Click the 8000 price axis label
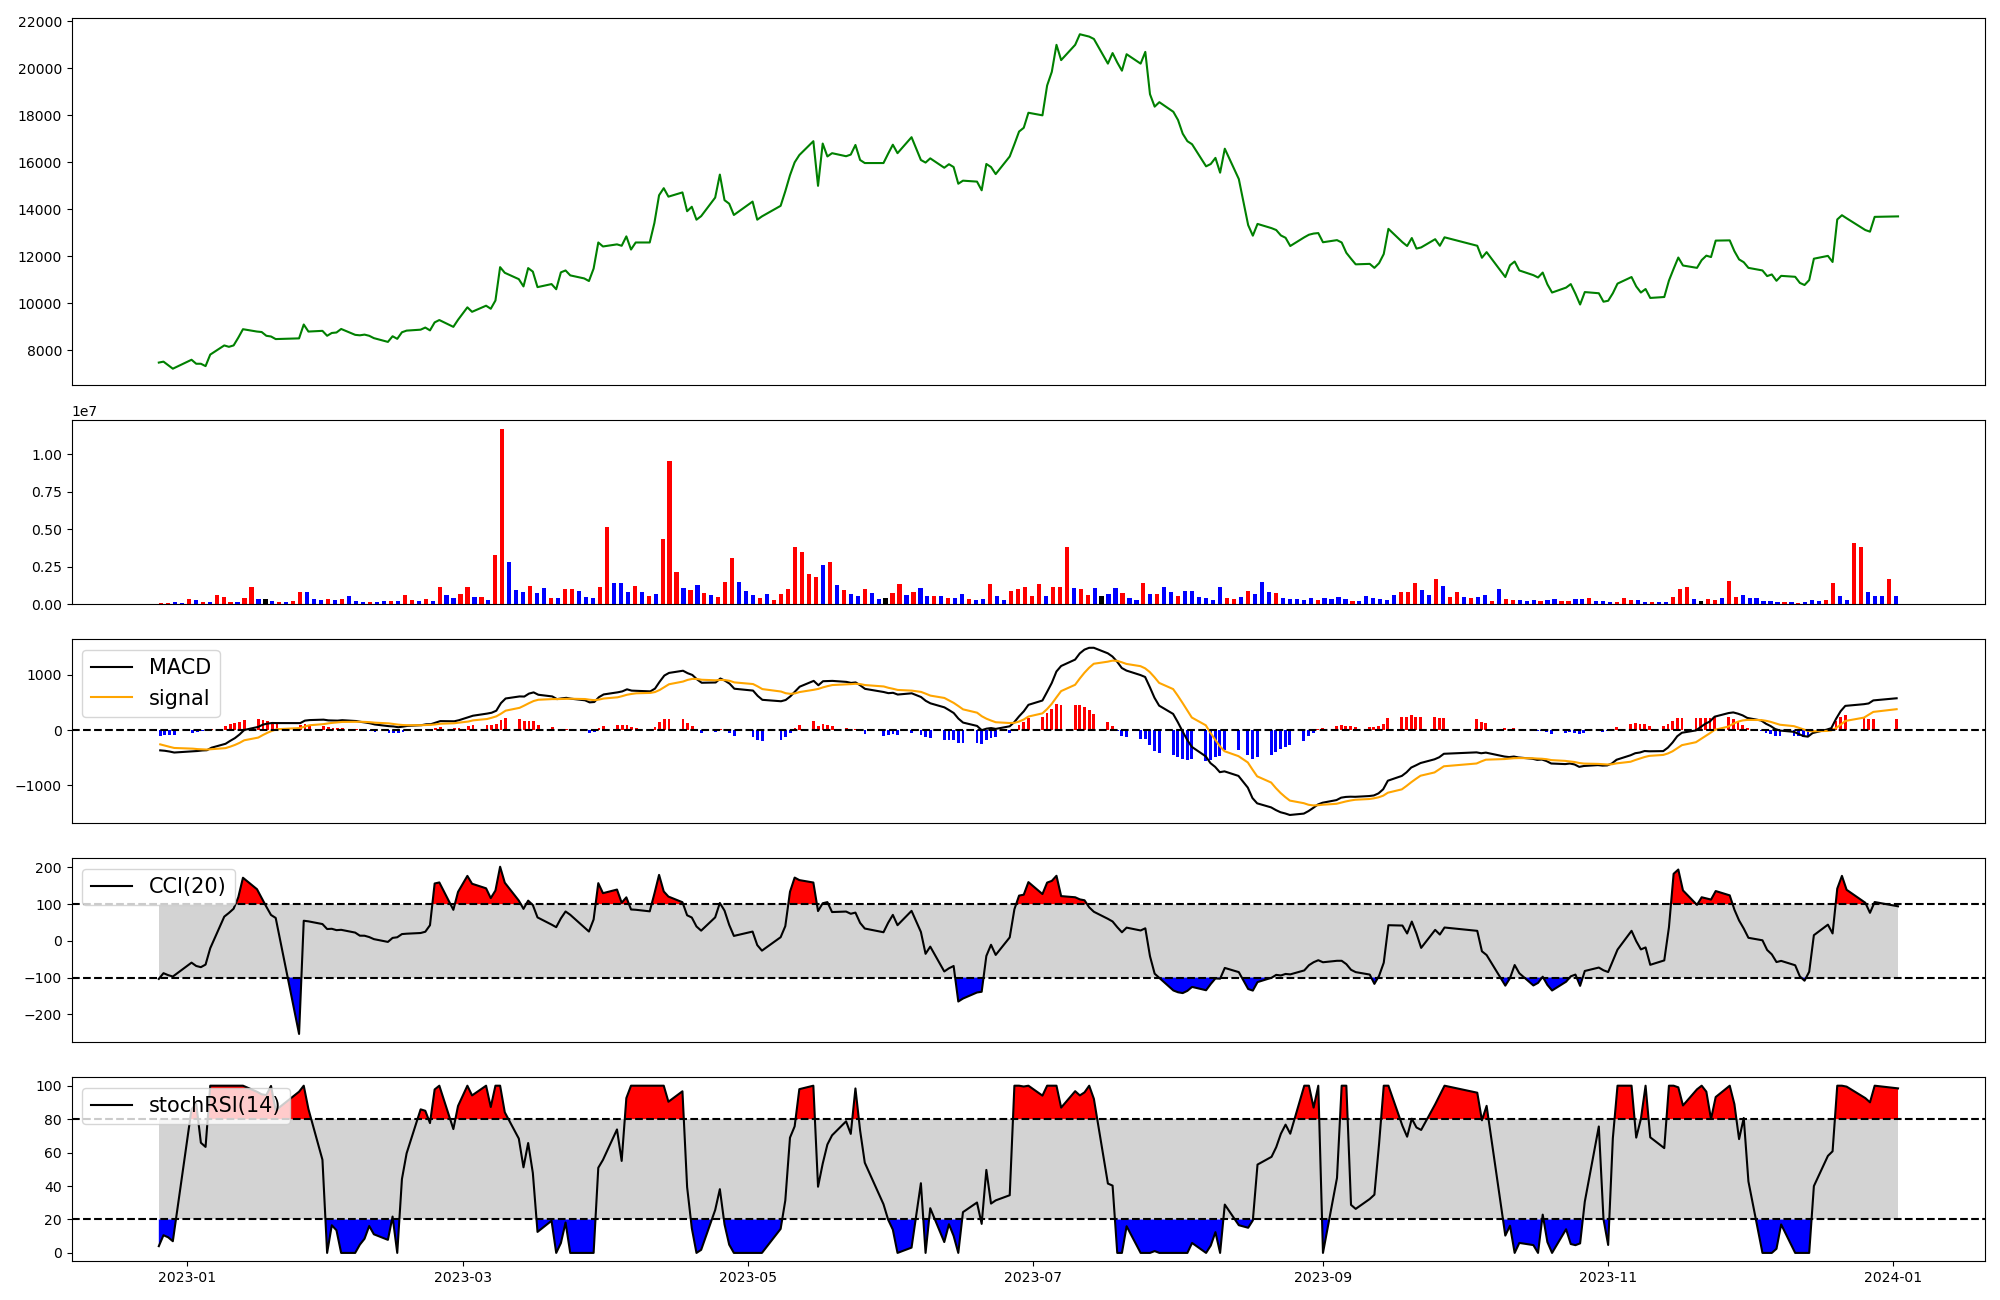This screenshot has width=2000, height=1300. pos(44,351)
